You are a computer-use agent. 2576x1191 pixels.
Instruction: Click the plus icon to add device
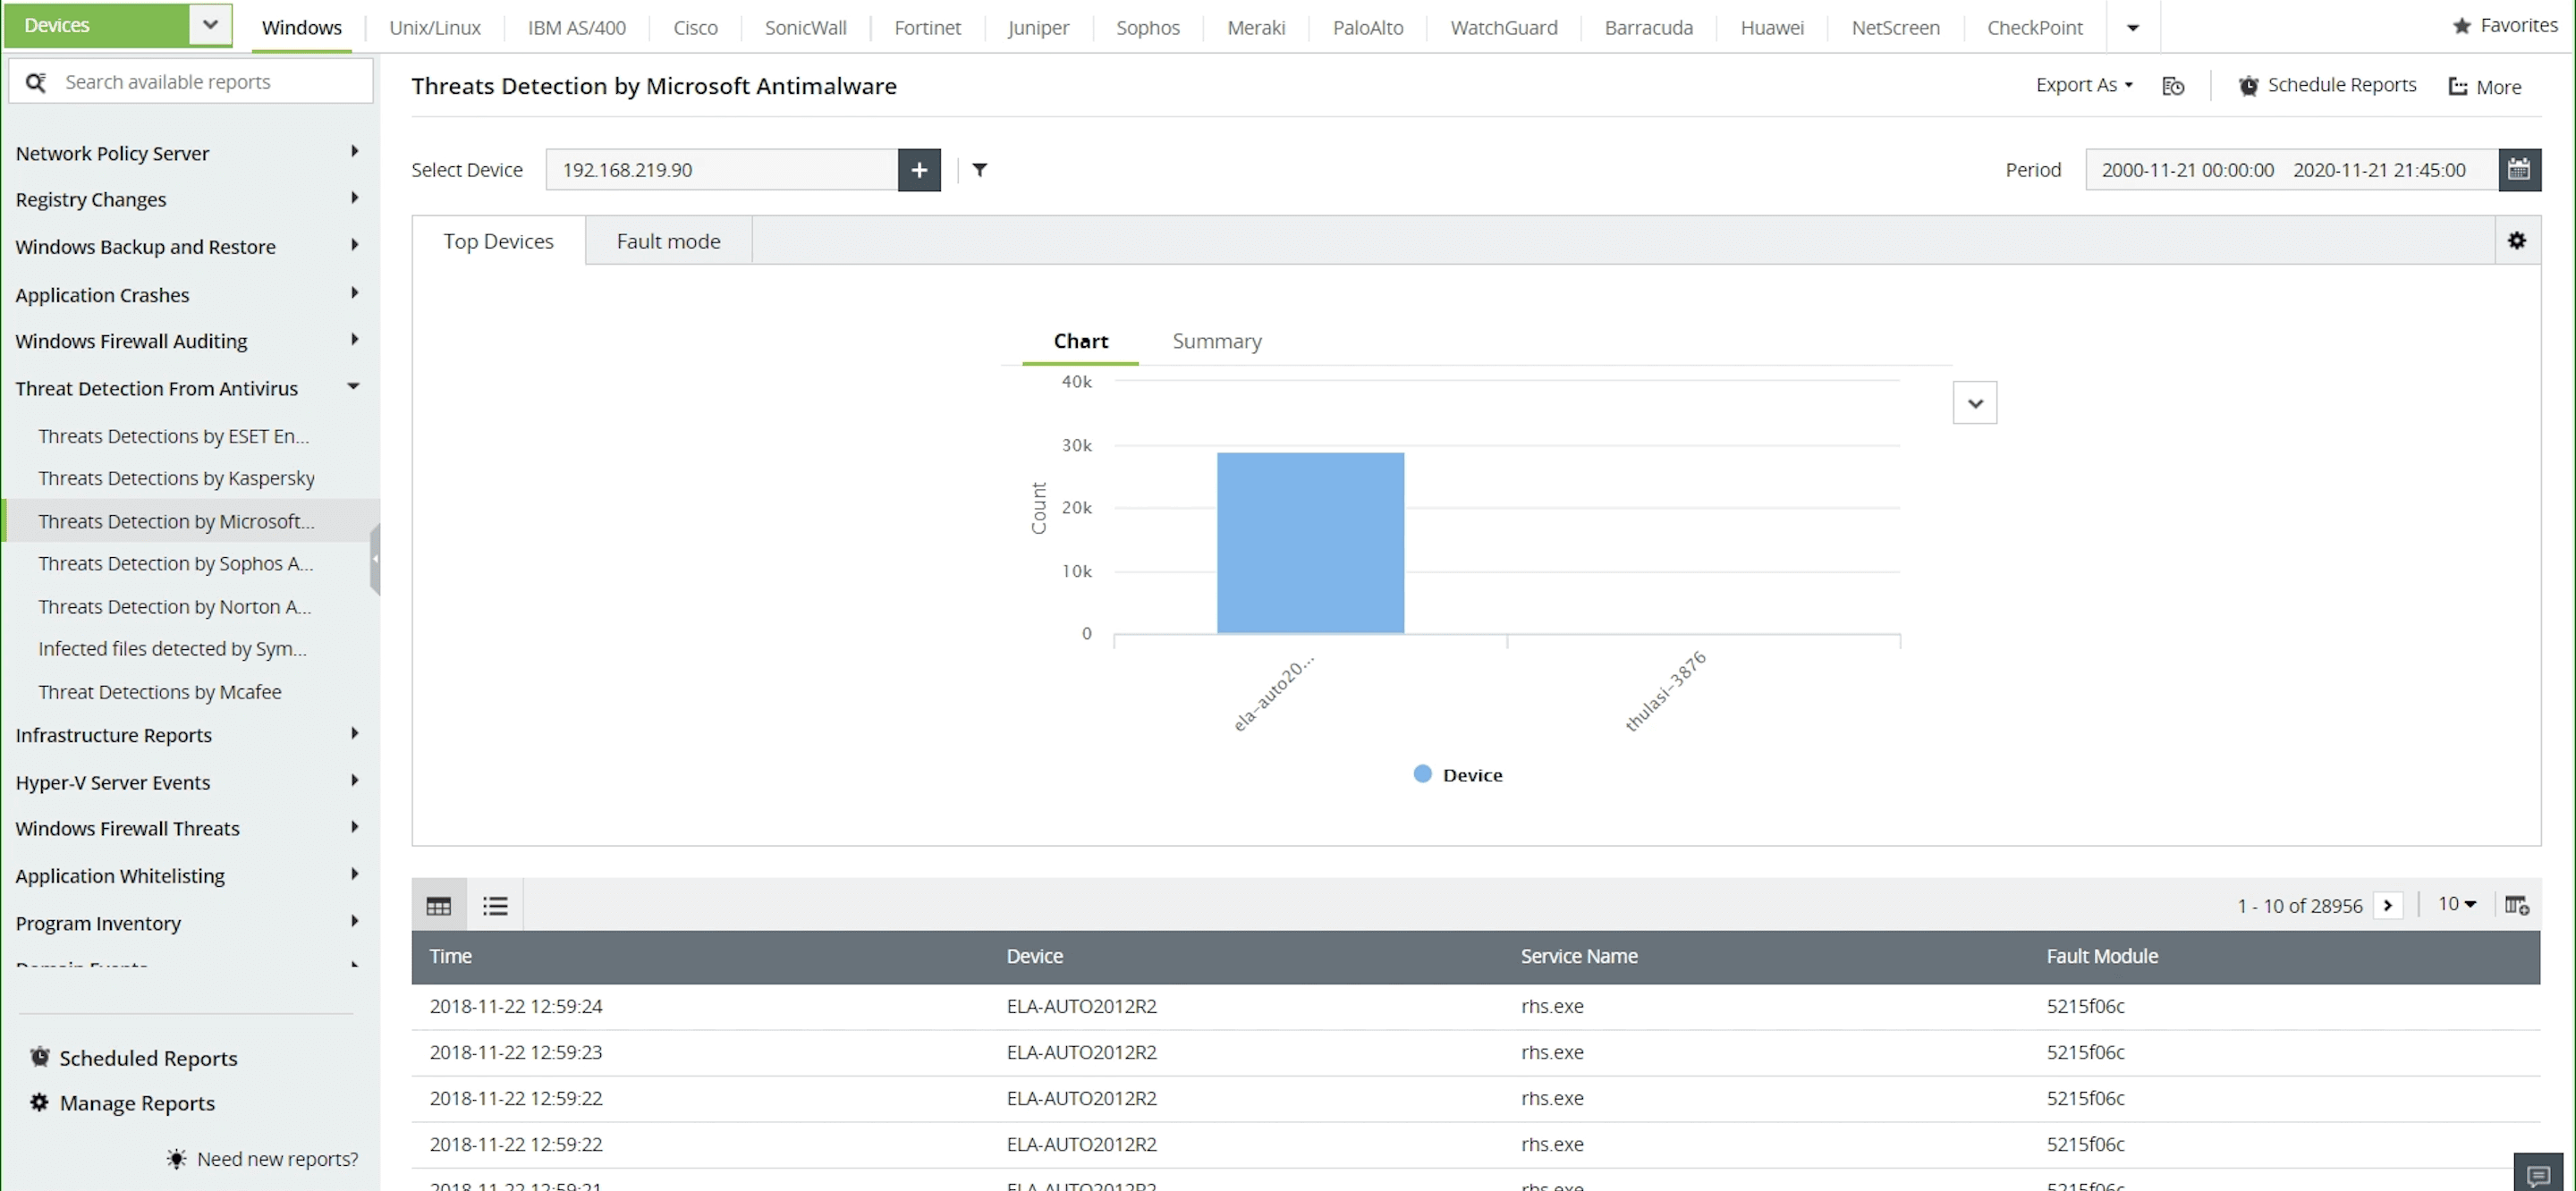coord(918,170)
